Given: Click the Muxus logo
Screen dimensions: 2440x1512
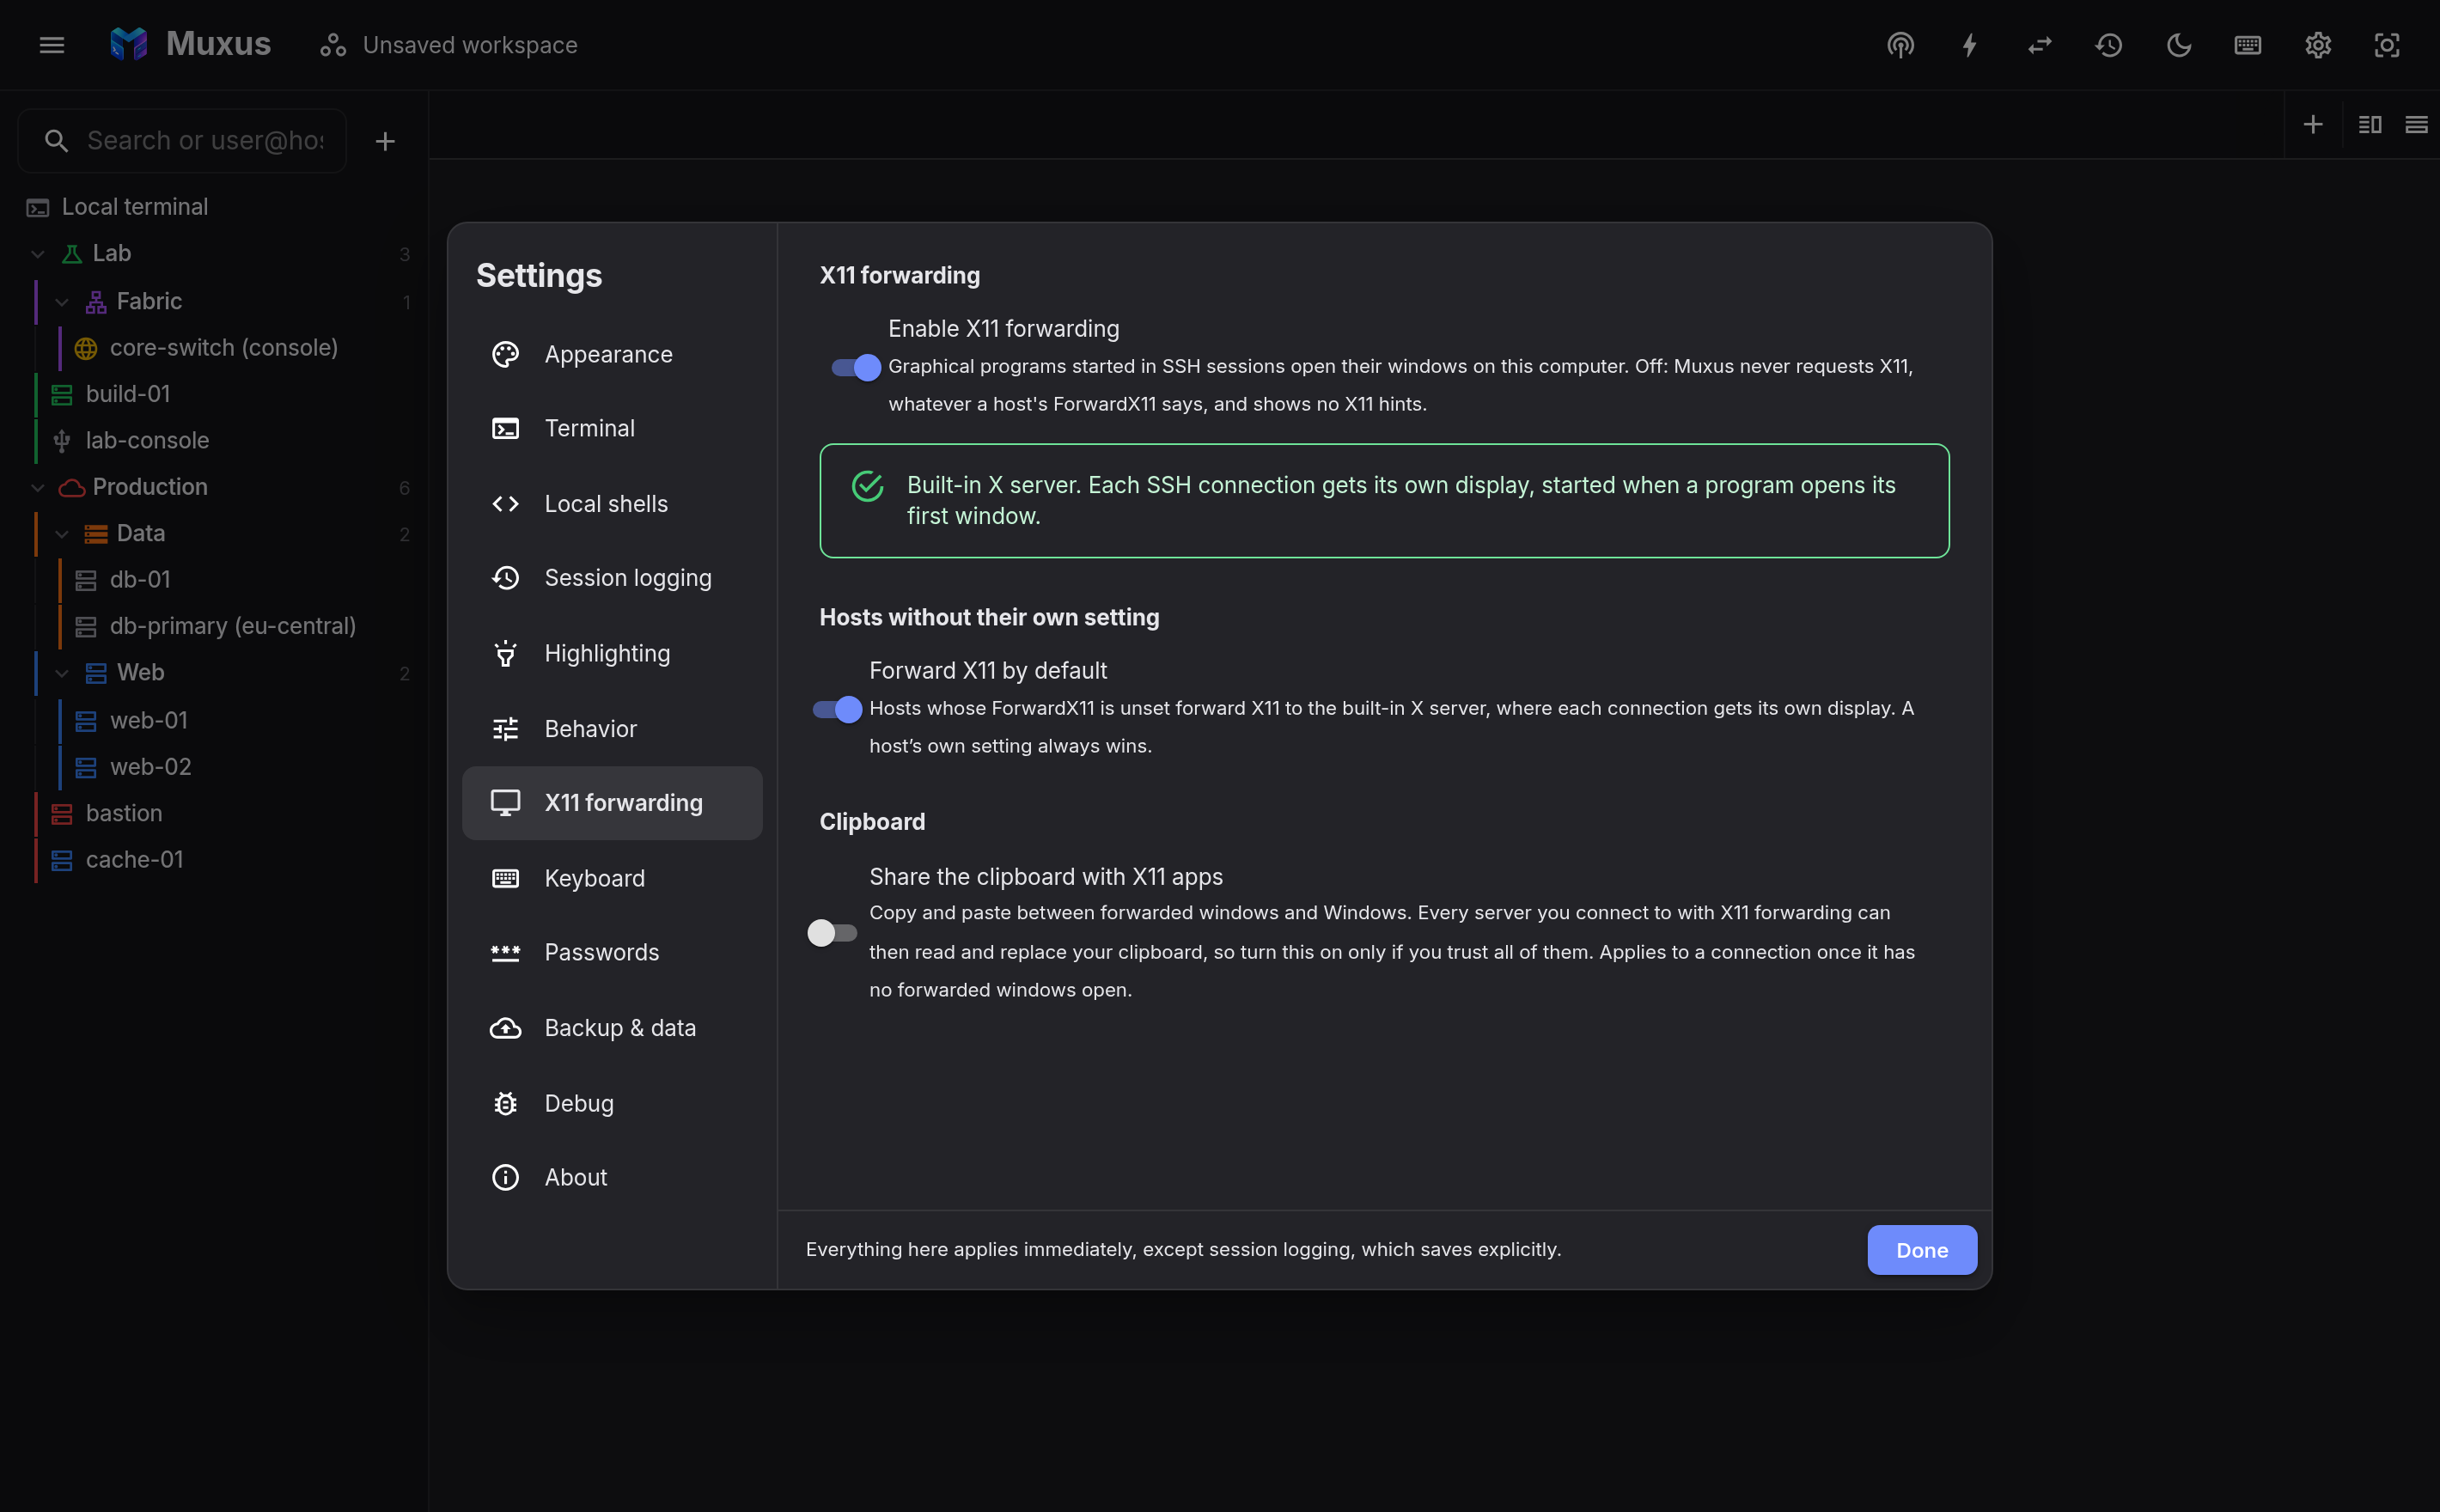Looking at the screenshot, I should pos(129,44).
